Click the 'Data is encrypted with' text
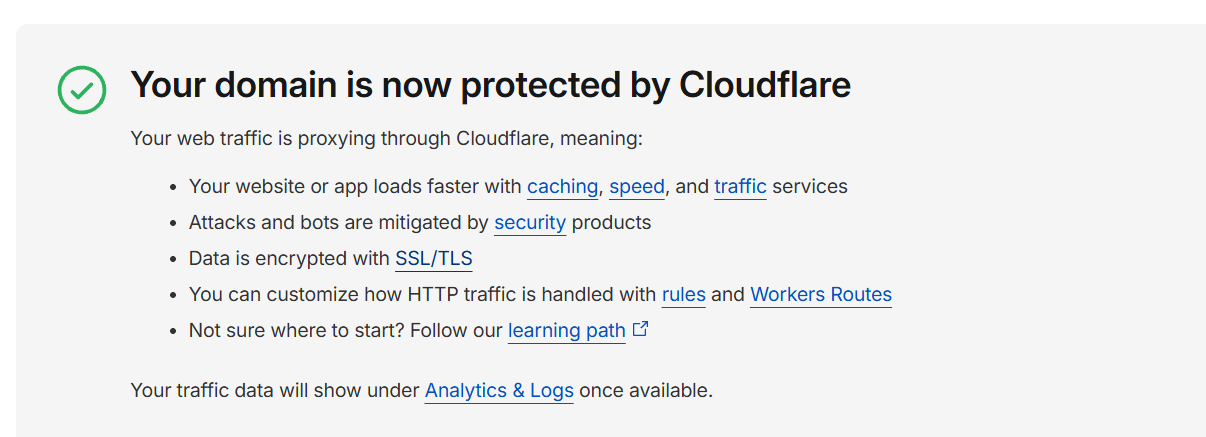The image size is (1206, 437). click(x=290, y=258)
